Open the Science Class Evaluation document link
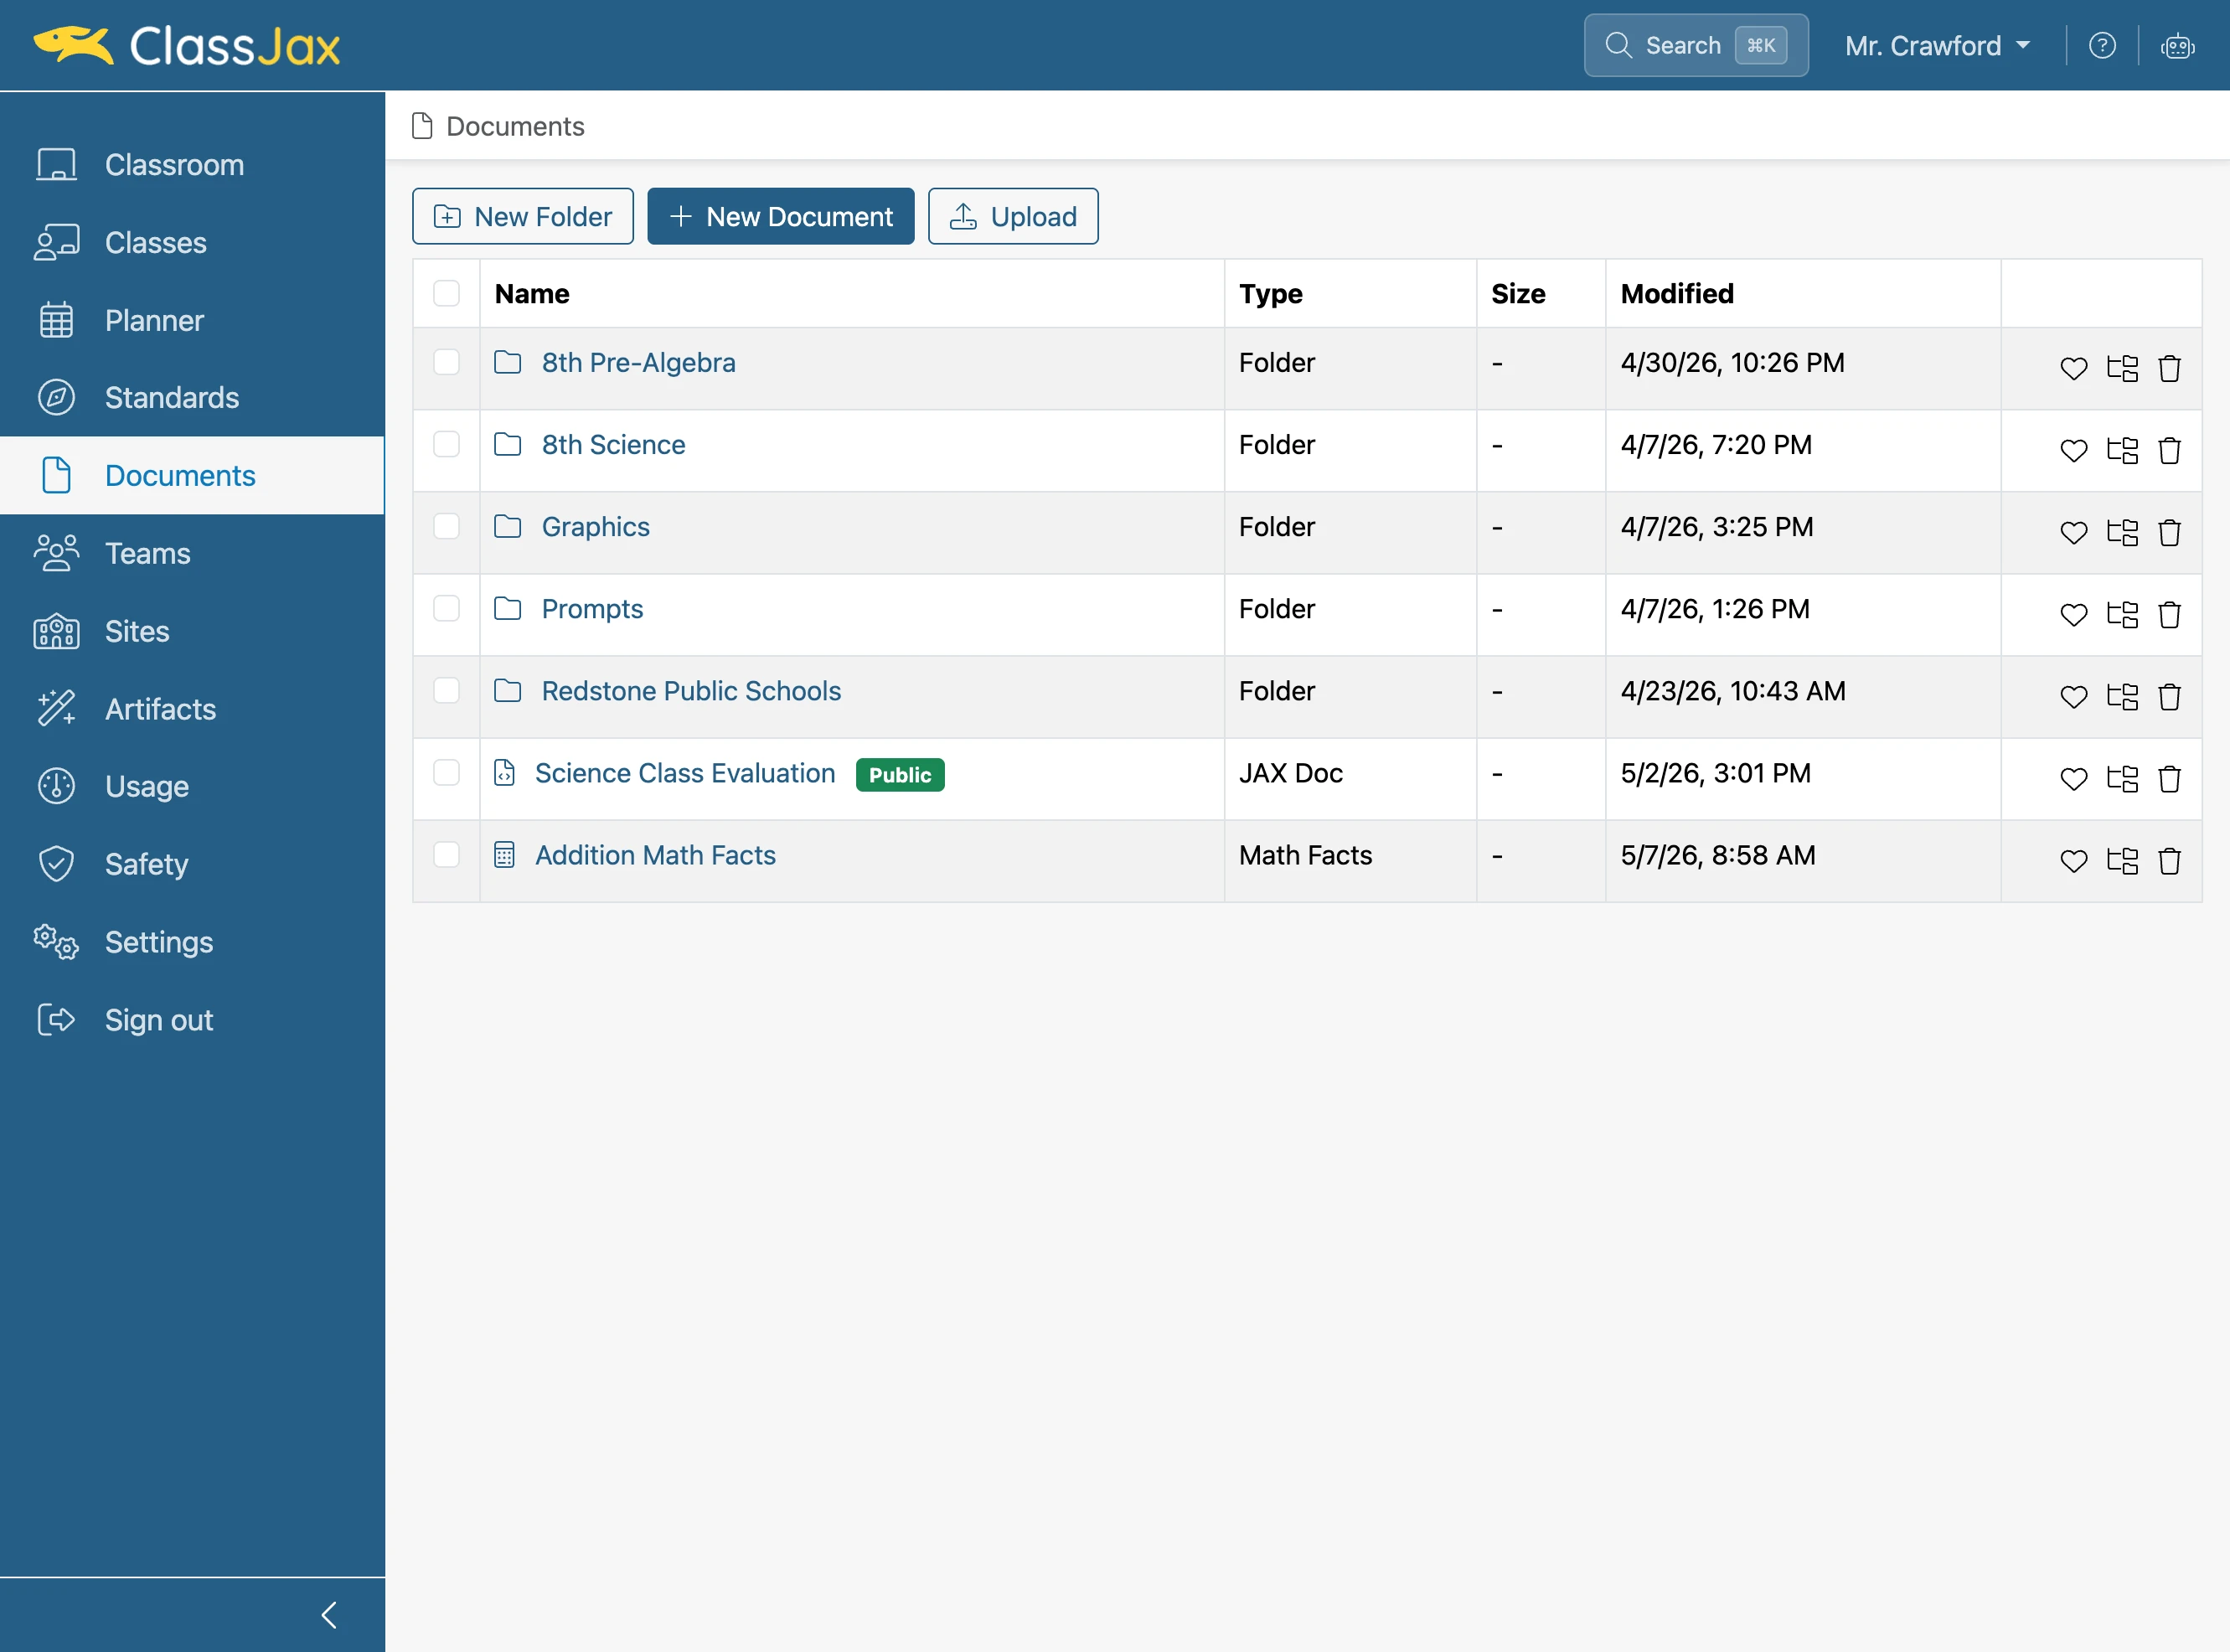This screenshot has height=1652, width=2230. pos(685,772)
